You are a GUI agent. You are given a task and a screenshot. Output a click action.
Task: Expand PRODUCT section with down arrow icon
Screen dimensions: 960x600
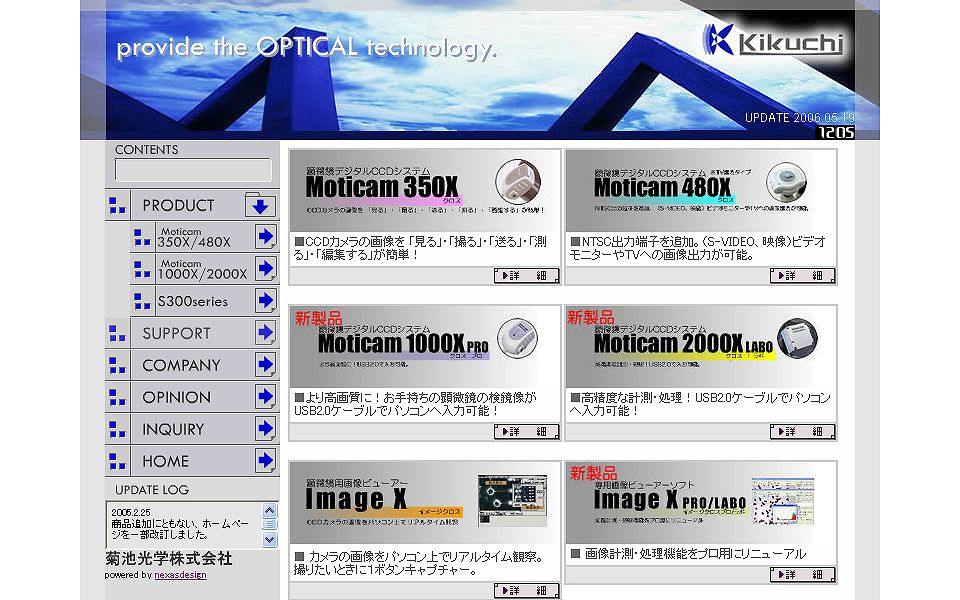coord(260,204)
